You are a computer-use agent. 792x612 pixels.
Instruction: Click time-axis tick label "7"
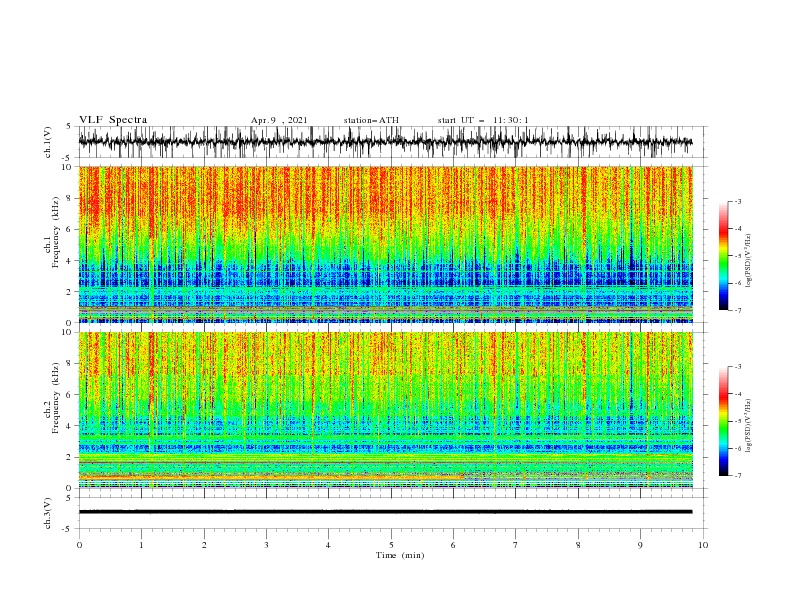coord(516,545)
